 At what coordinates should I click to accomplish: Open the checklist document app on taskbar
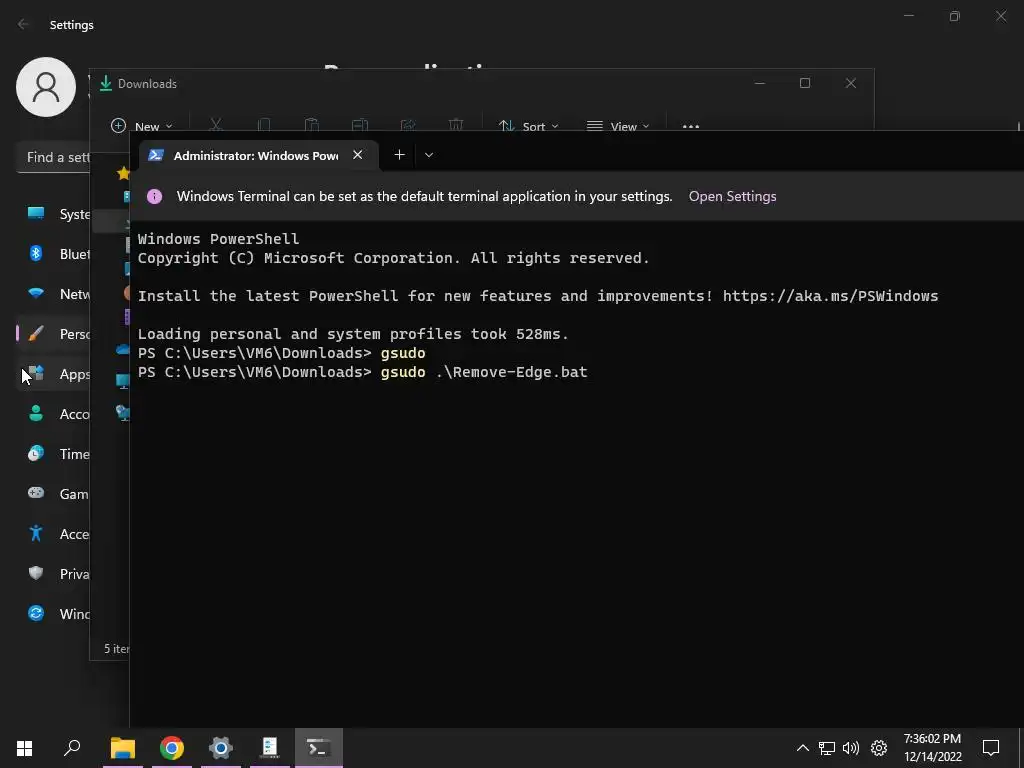click(269, 748)
